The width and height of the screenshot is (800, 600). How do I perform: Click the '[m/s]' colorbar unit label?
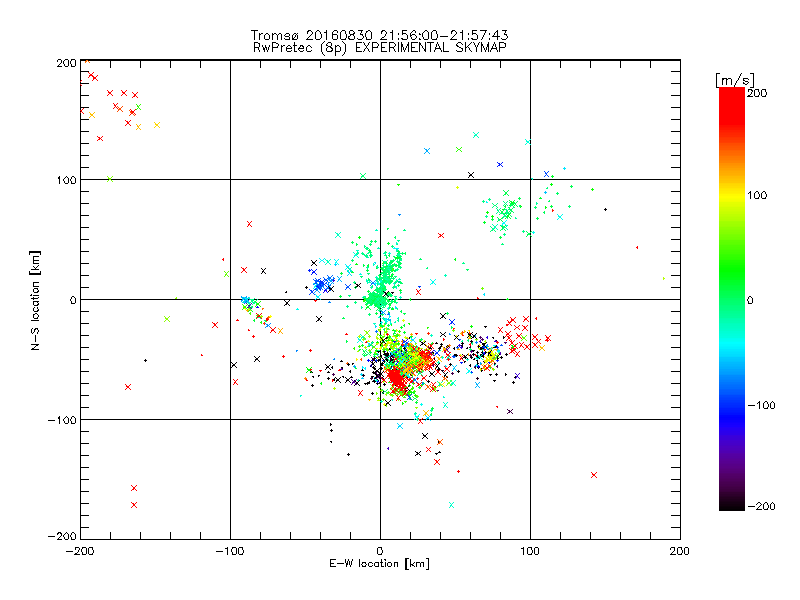click(x=734, y=80)
